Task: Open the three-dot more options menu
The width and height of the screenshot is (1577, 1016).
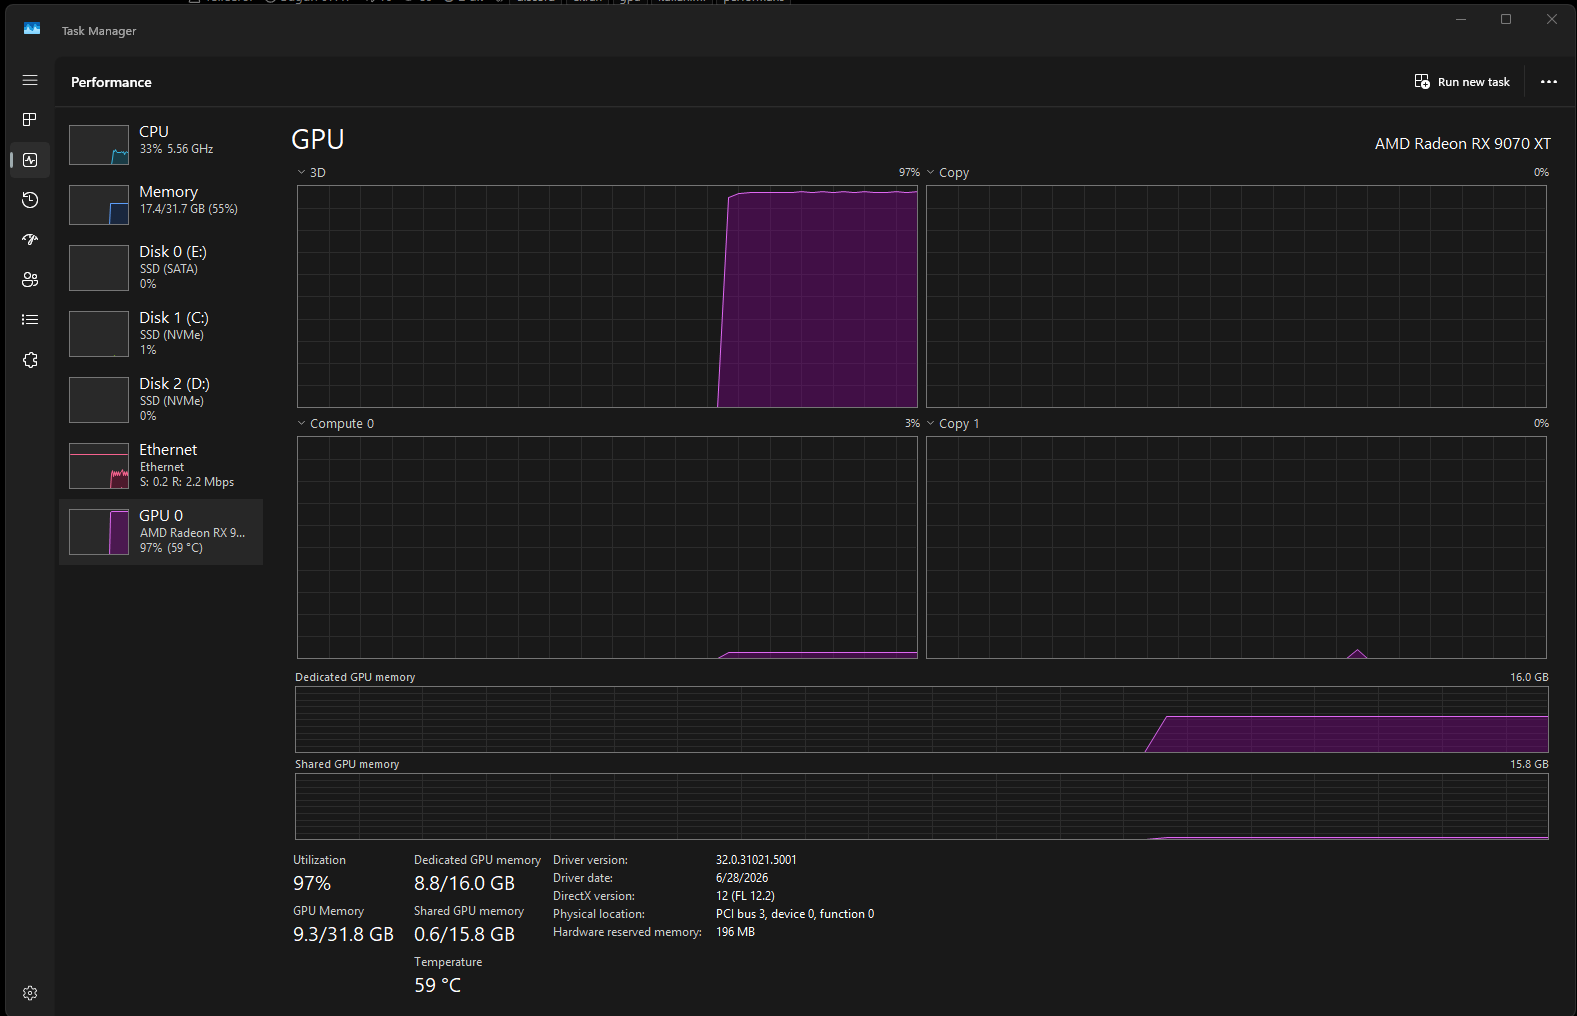Action: (x=1548, y=82)
